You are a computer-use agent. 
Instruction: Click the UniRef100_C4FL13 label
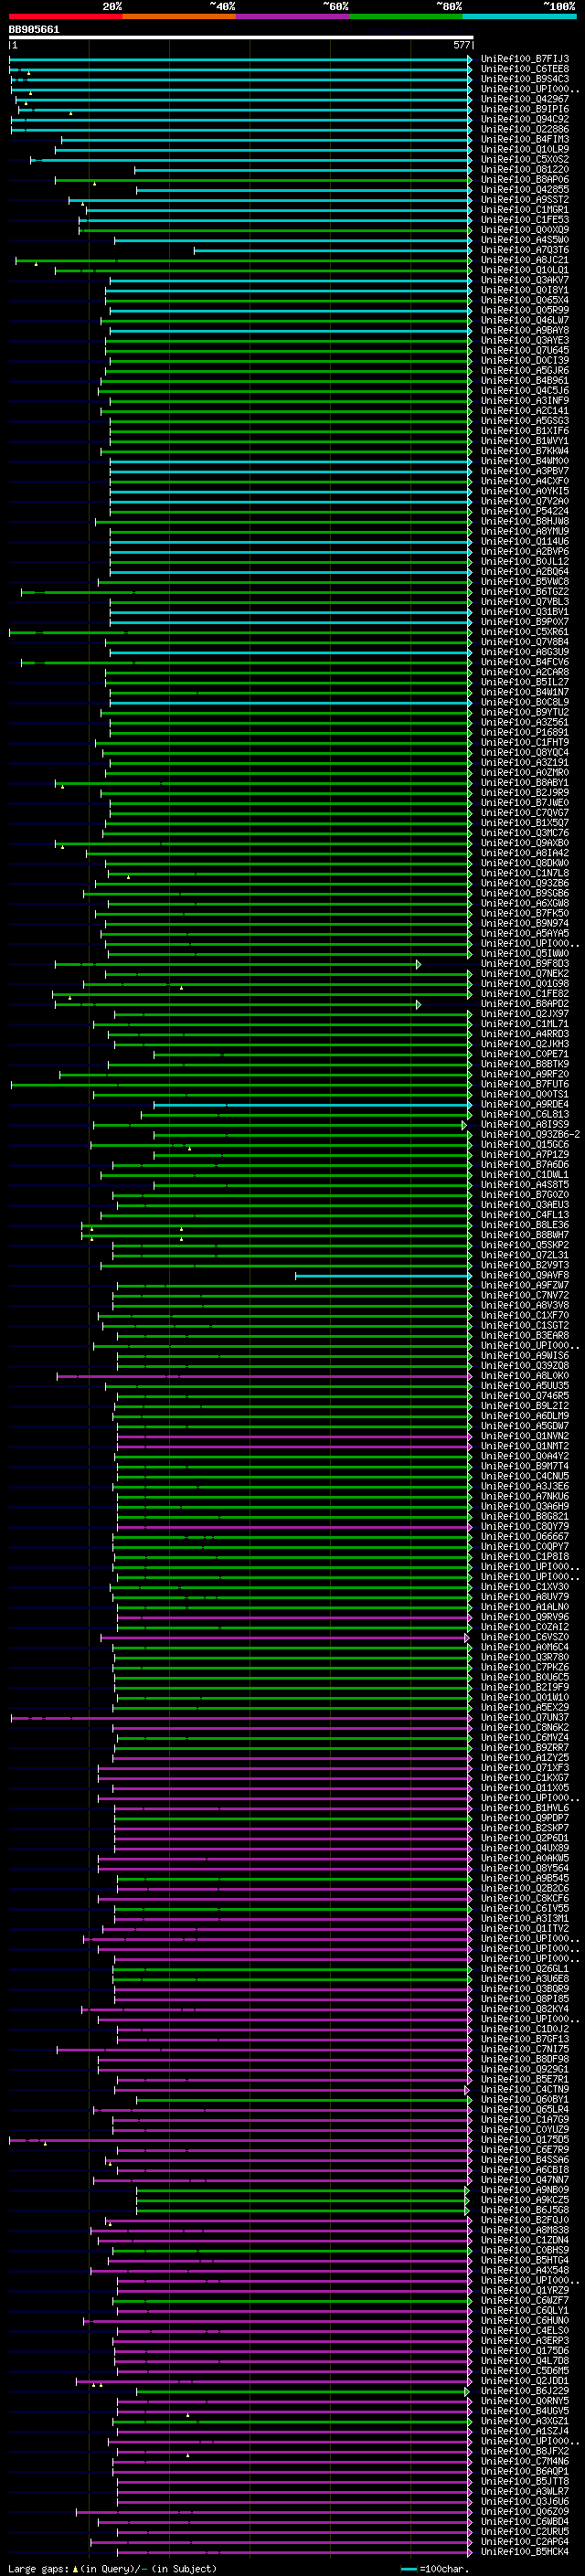point(525,1214)
